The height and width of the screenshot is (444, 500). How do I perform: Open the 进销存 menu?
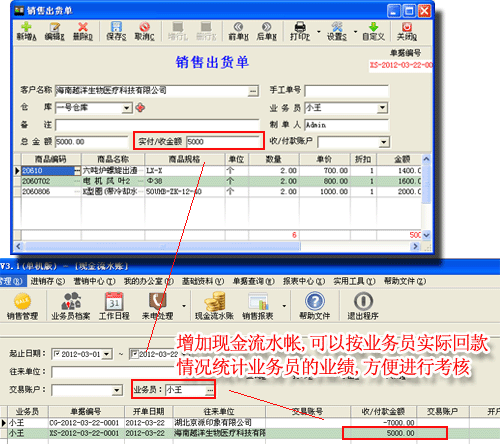pyautogui.click(x=48, y=281)
